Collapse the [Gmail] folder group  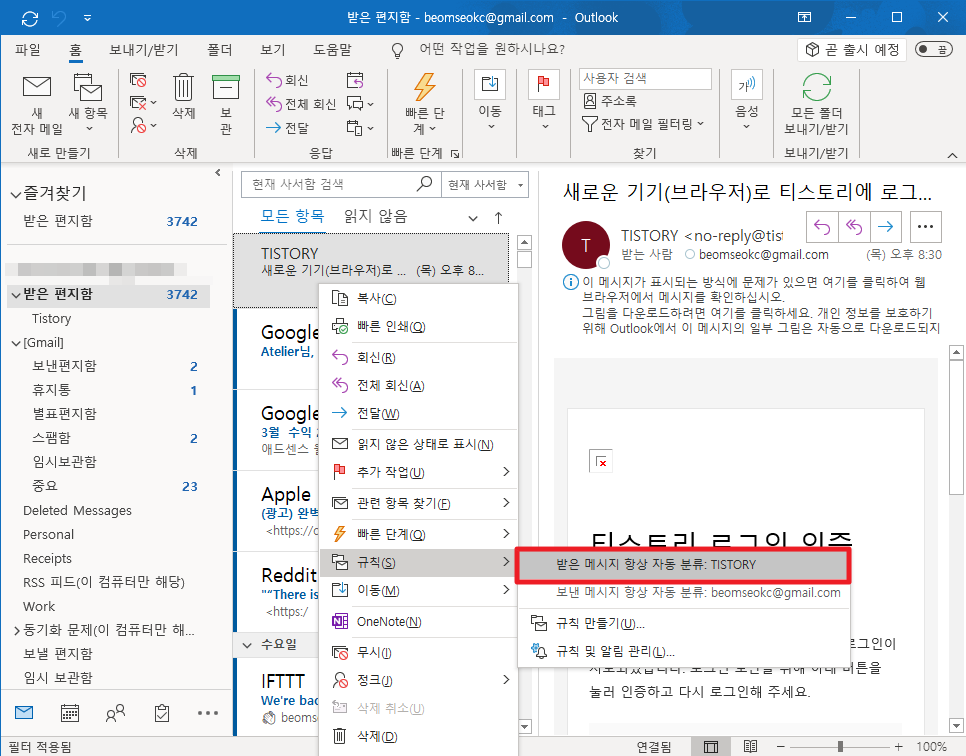tap(16, 343)
